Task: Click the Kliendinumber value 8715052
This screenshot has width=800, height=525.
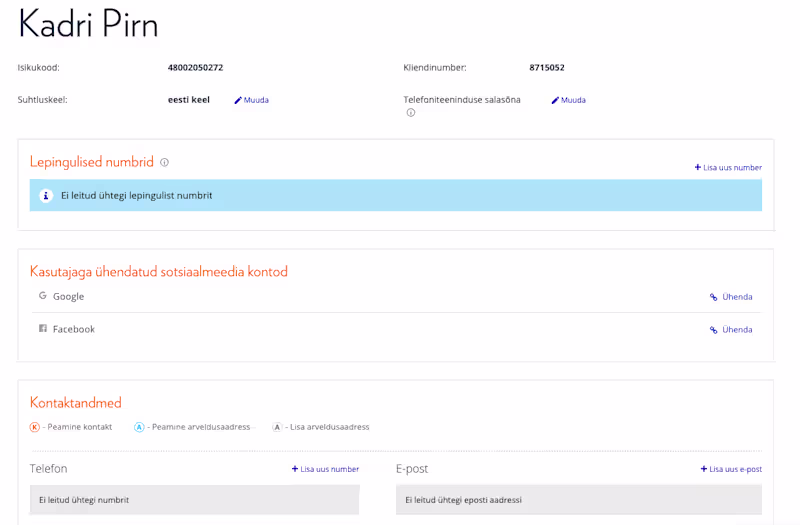Action: 547,67
